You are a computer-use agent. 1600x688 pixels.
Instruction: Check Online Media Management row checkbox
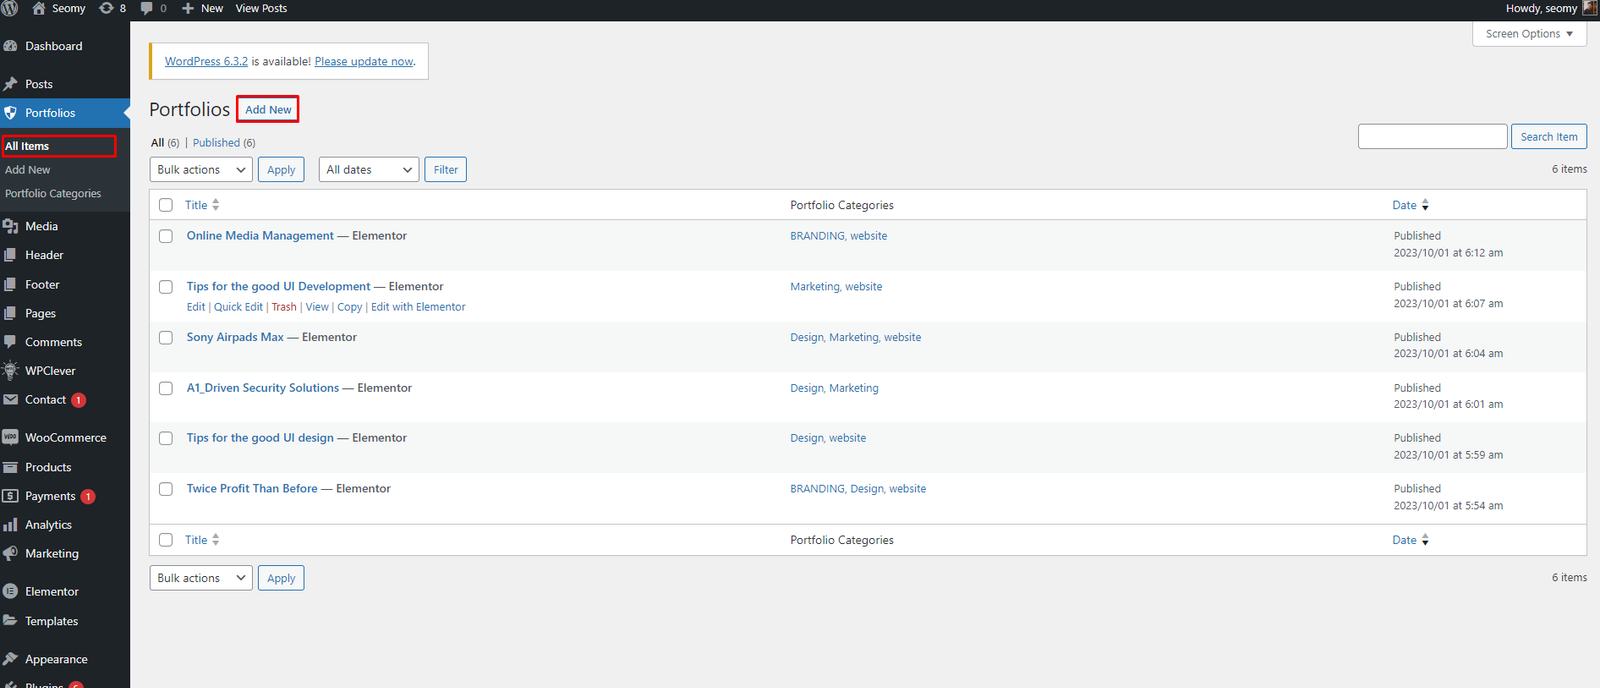166,236
